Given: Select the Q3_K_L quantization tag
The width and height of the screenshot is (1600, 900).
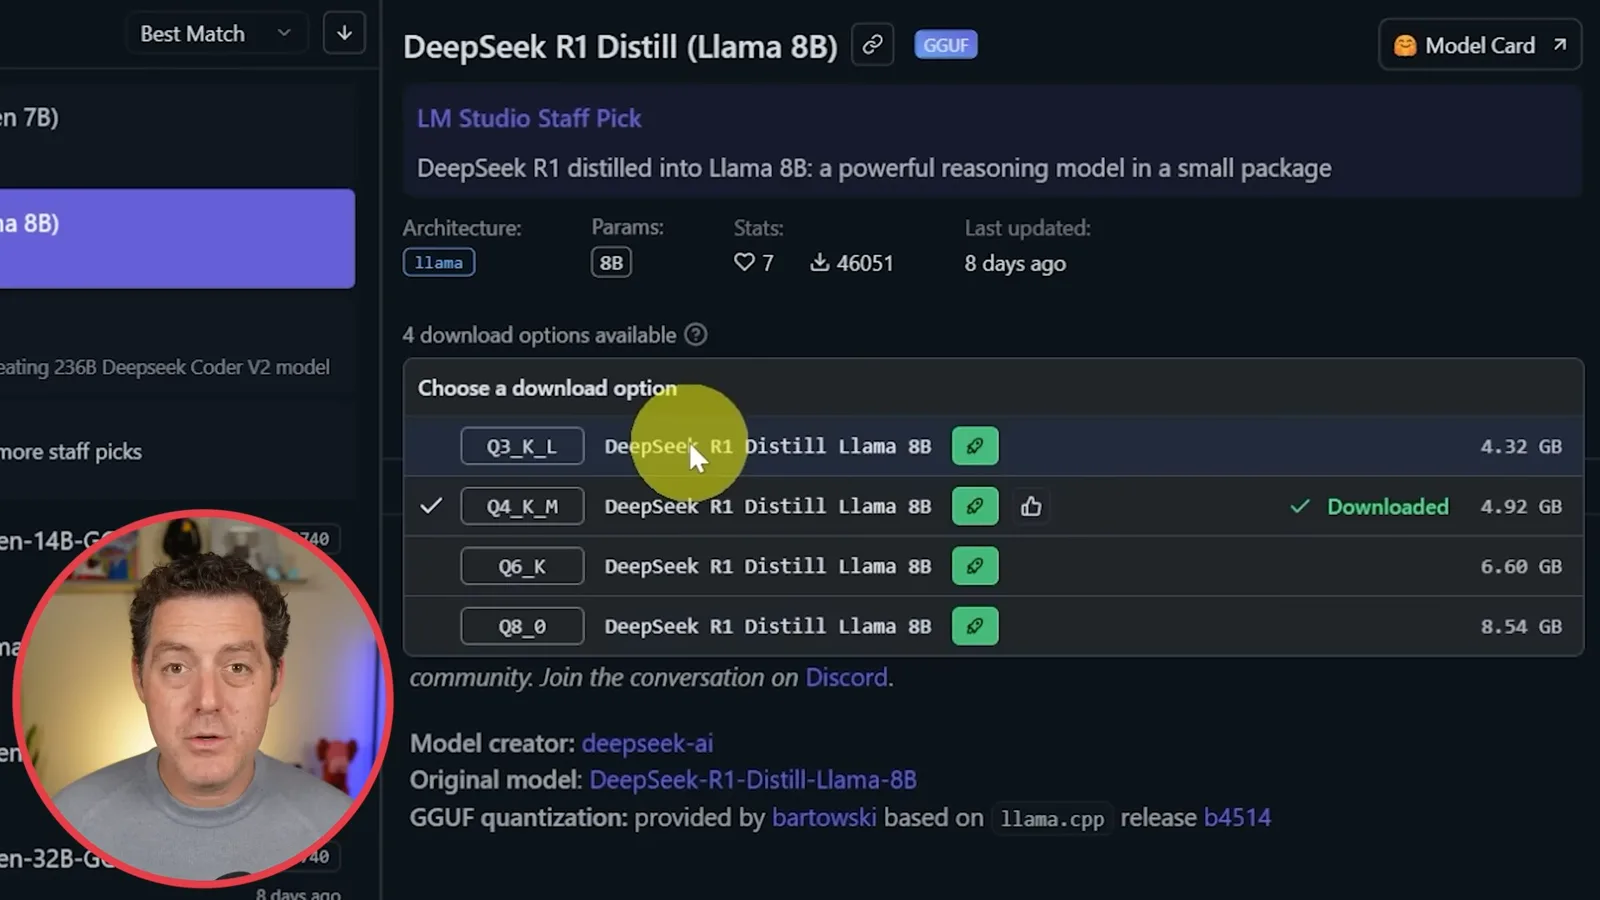Looking at the screenshot, I should click(x=522, y=446).
